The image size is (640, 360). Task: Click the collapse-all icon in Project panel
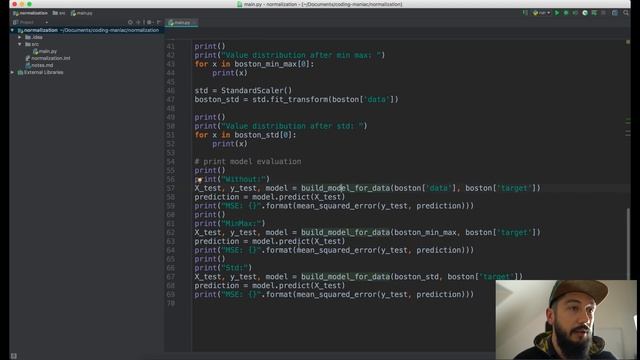tap(138, 22)
